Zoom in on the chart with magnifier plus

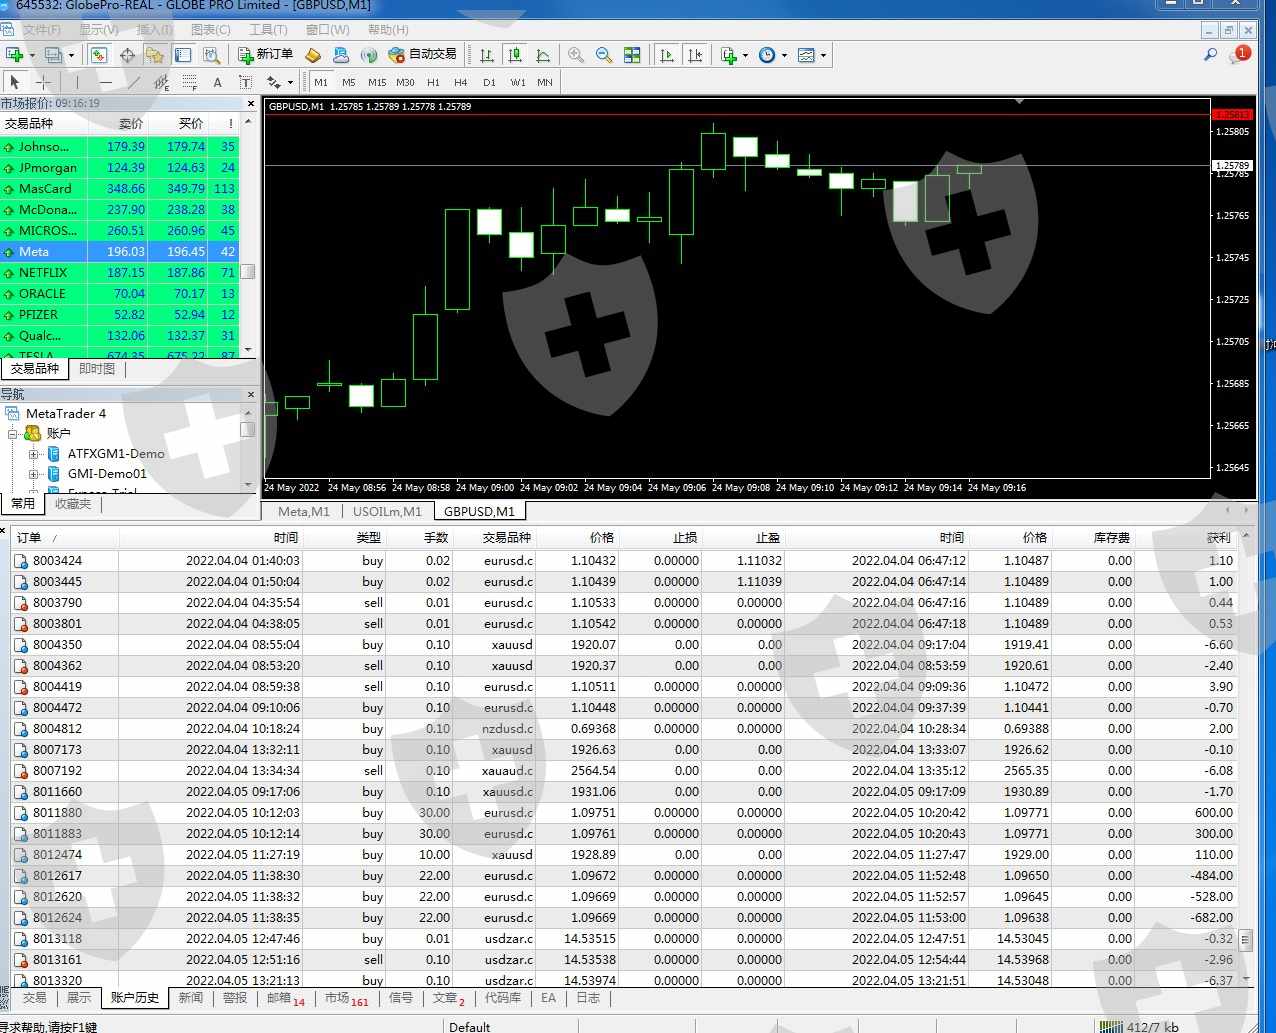pyautogui.click(x=576, y=55)
